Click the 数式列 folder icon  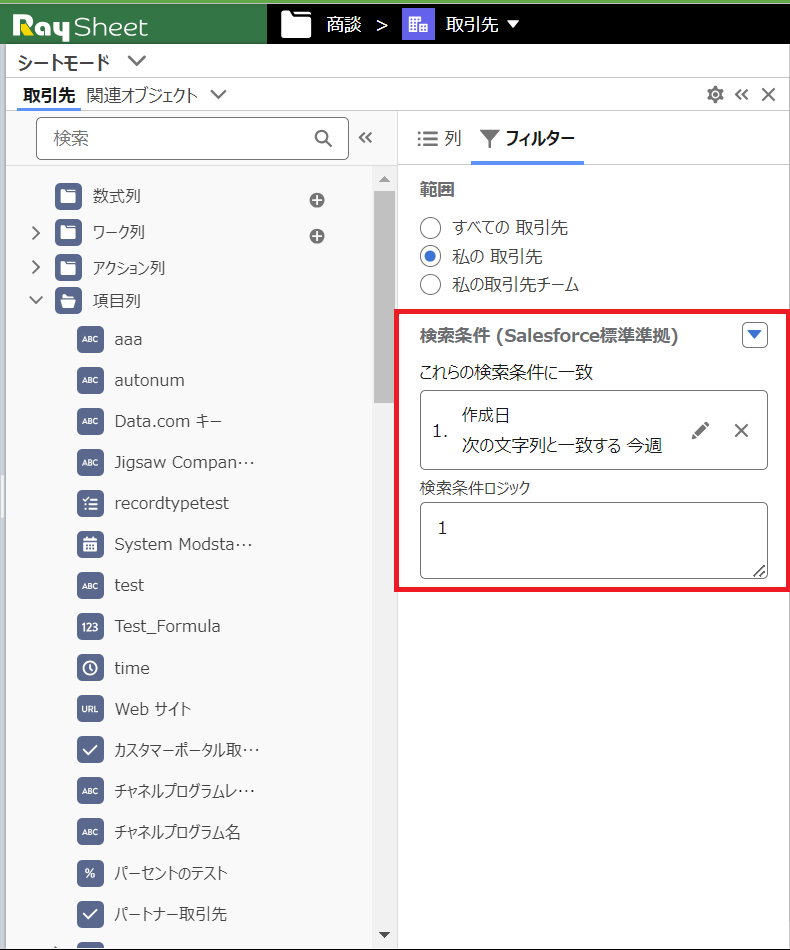click(x=68, y=196)
